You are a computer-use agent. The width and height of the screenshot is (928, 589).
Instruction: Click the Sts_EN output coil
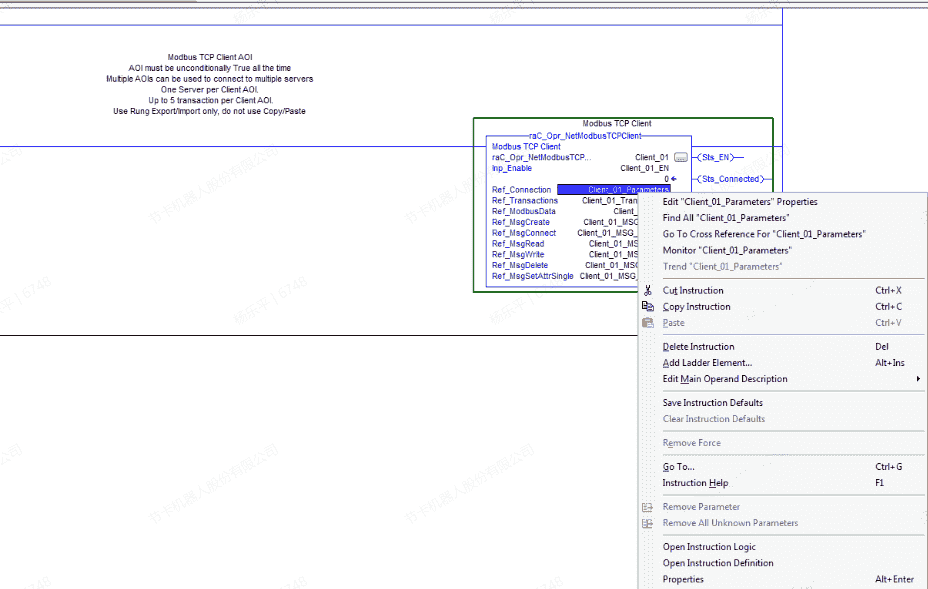[715, 157]
